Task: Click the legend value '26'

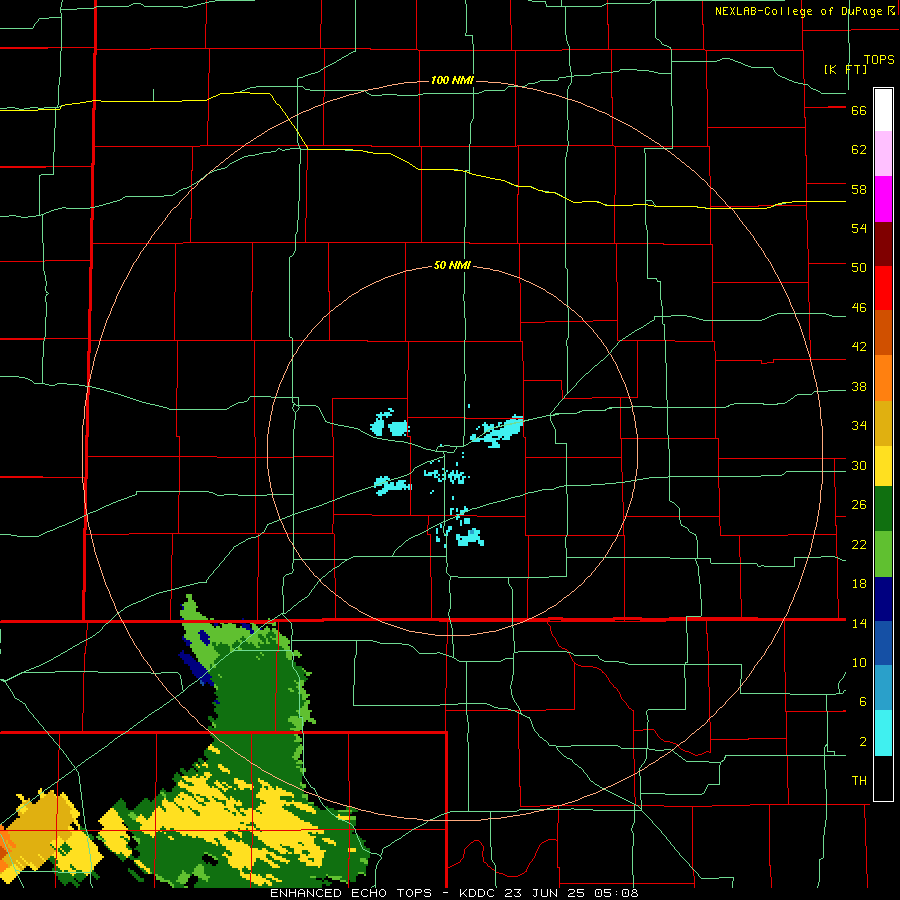Action: click(859, 505)
